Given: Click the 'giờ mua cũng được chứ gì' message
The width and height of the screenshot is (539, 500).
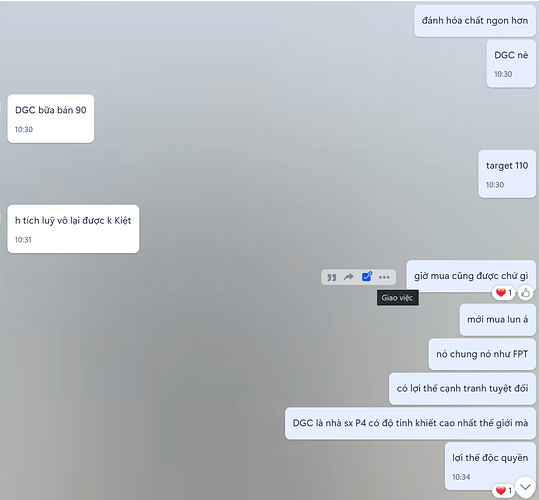Looking at the screenshot, I should tap(471, 276).
